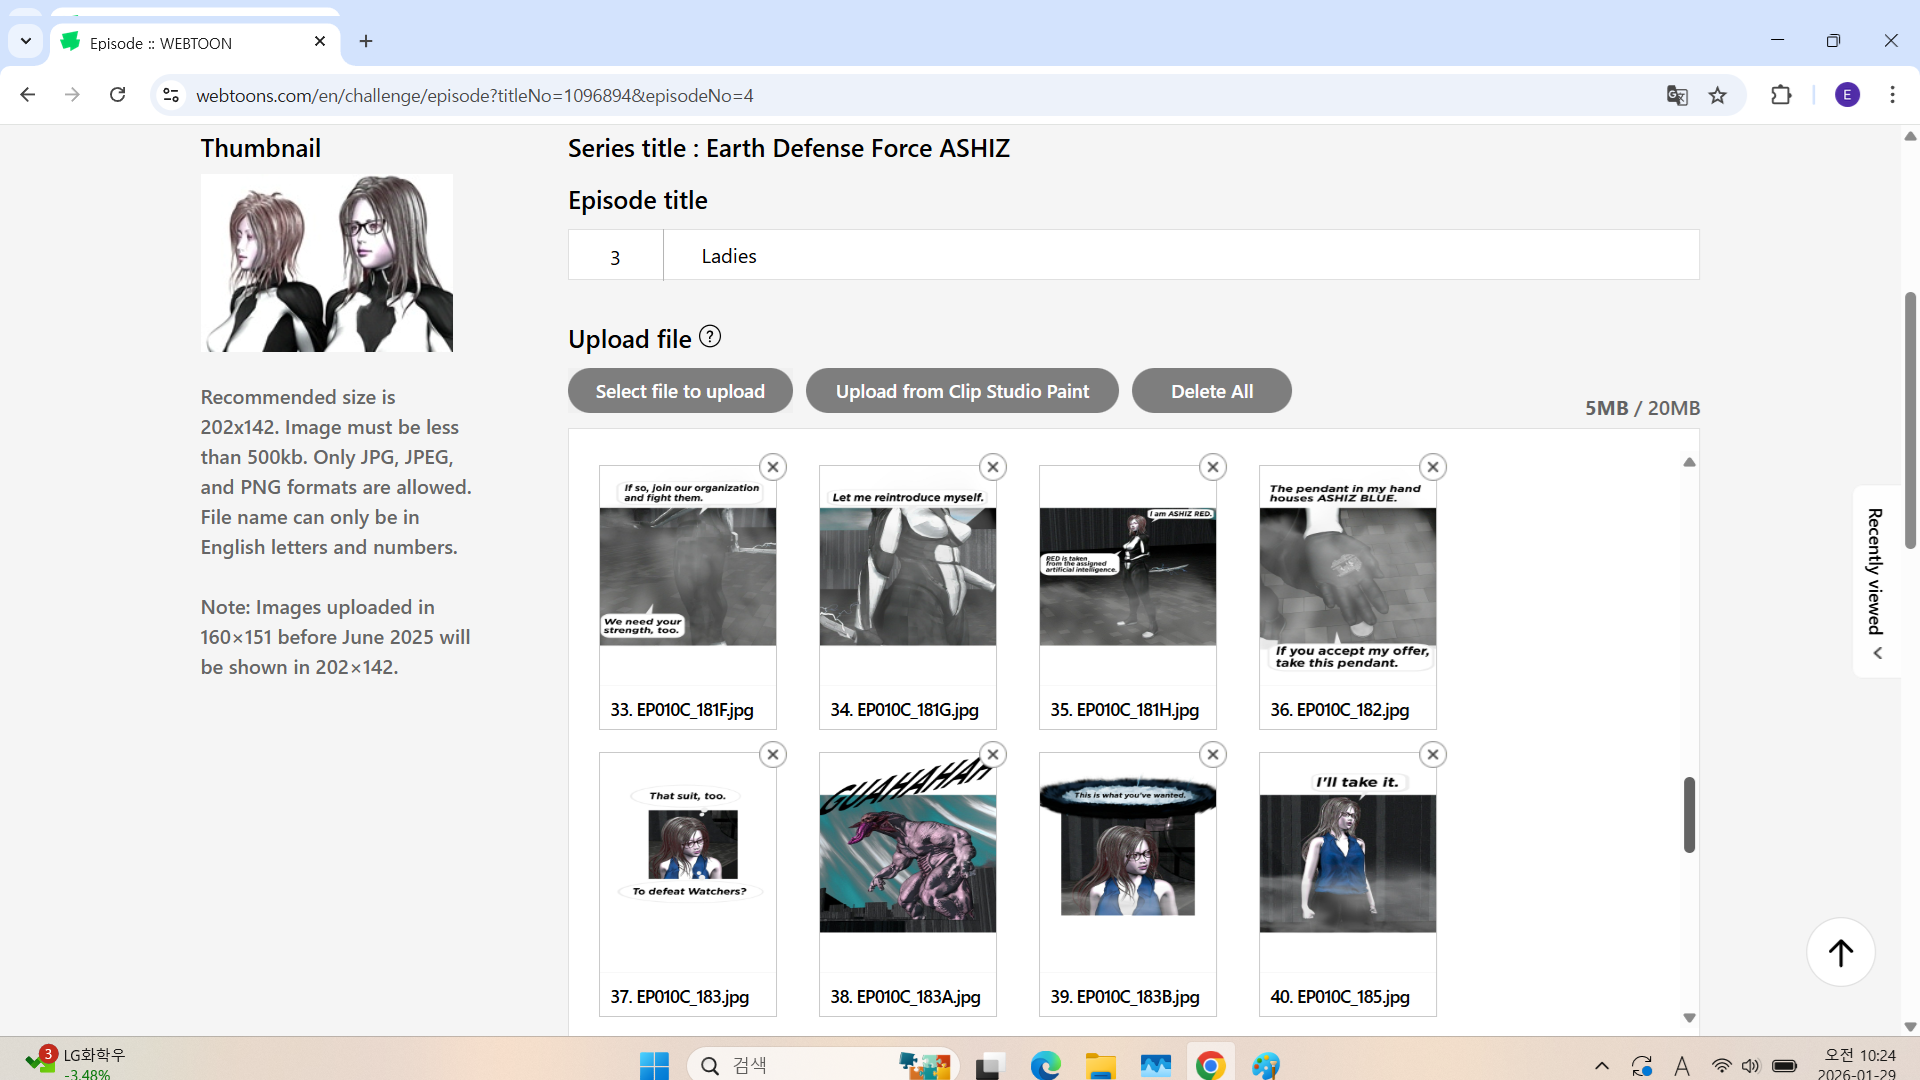
Task: View site information icon in address bar
Action: 171,95
